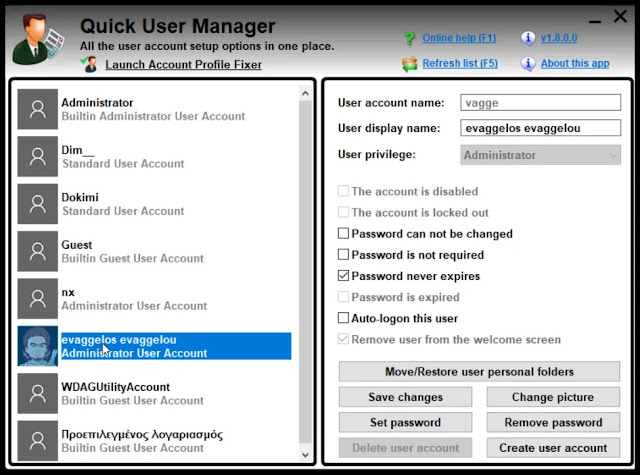Select Administrator in the user list
Viewport: 640px width, 475px height.
154,109
